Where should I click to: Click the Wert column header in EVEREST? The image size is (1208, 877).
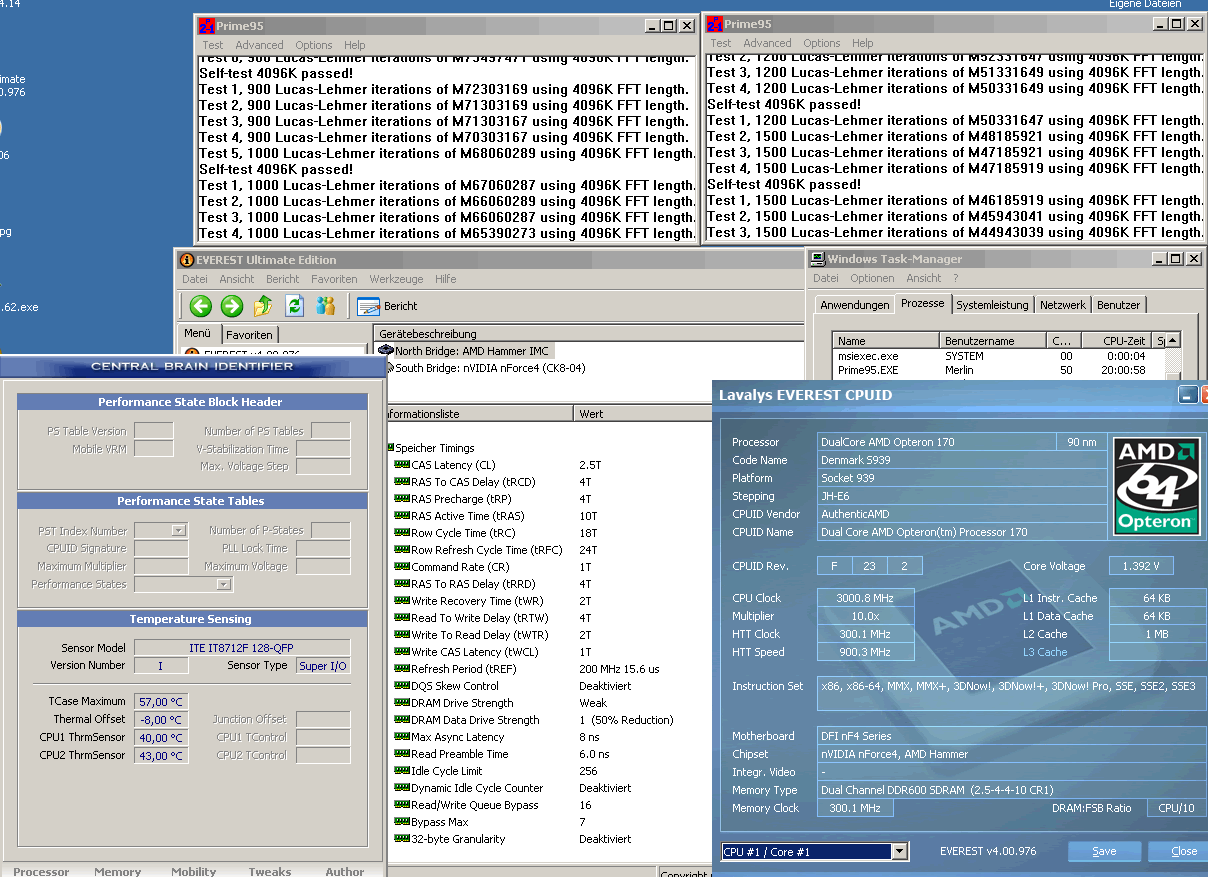pos(690,413)
